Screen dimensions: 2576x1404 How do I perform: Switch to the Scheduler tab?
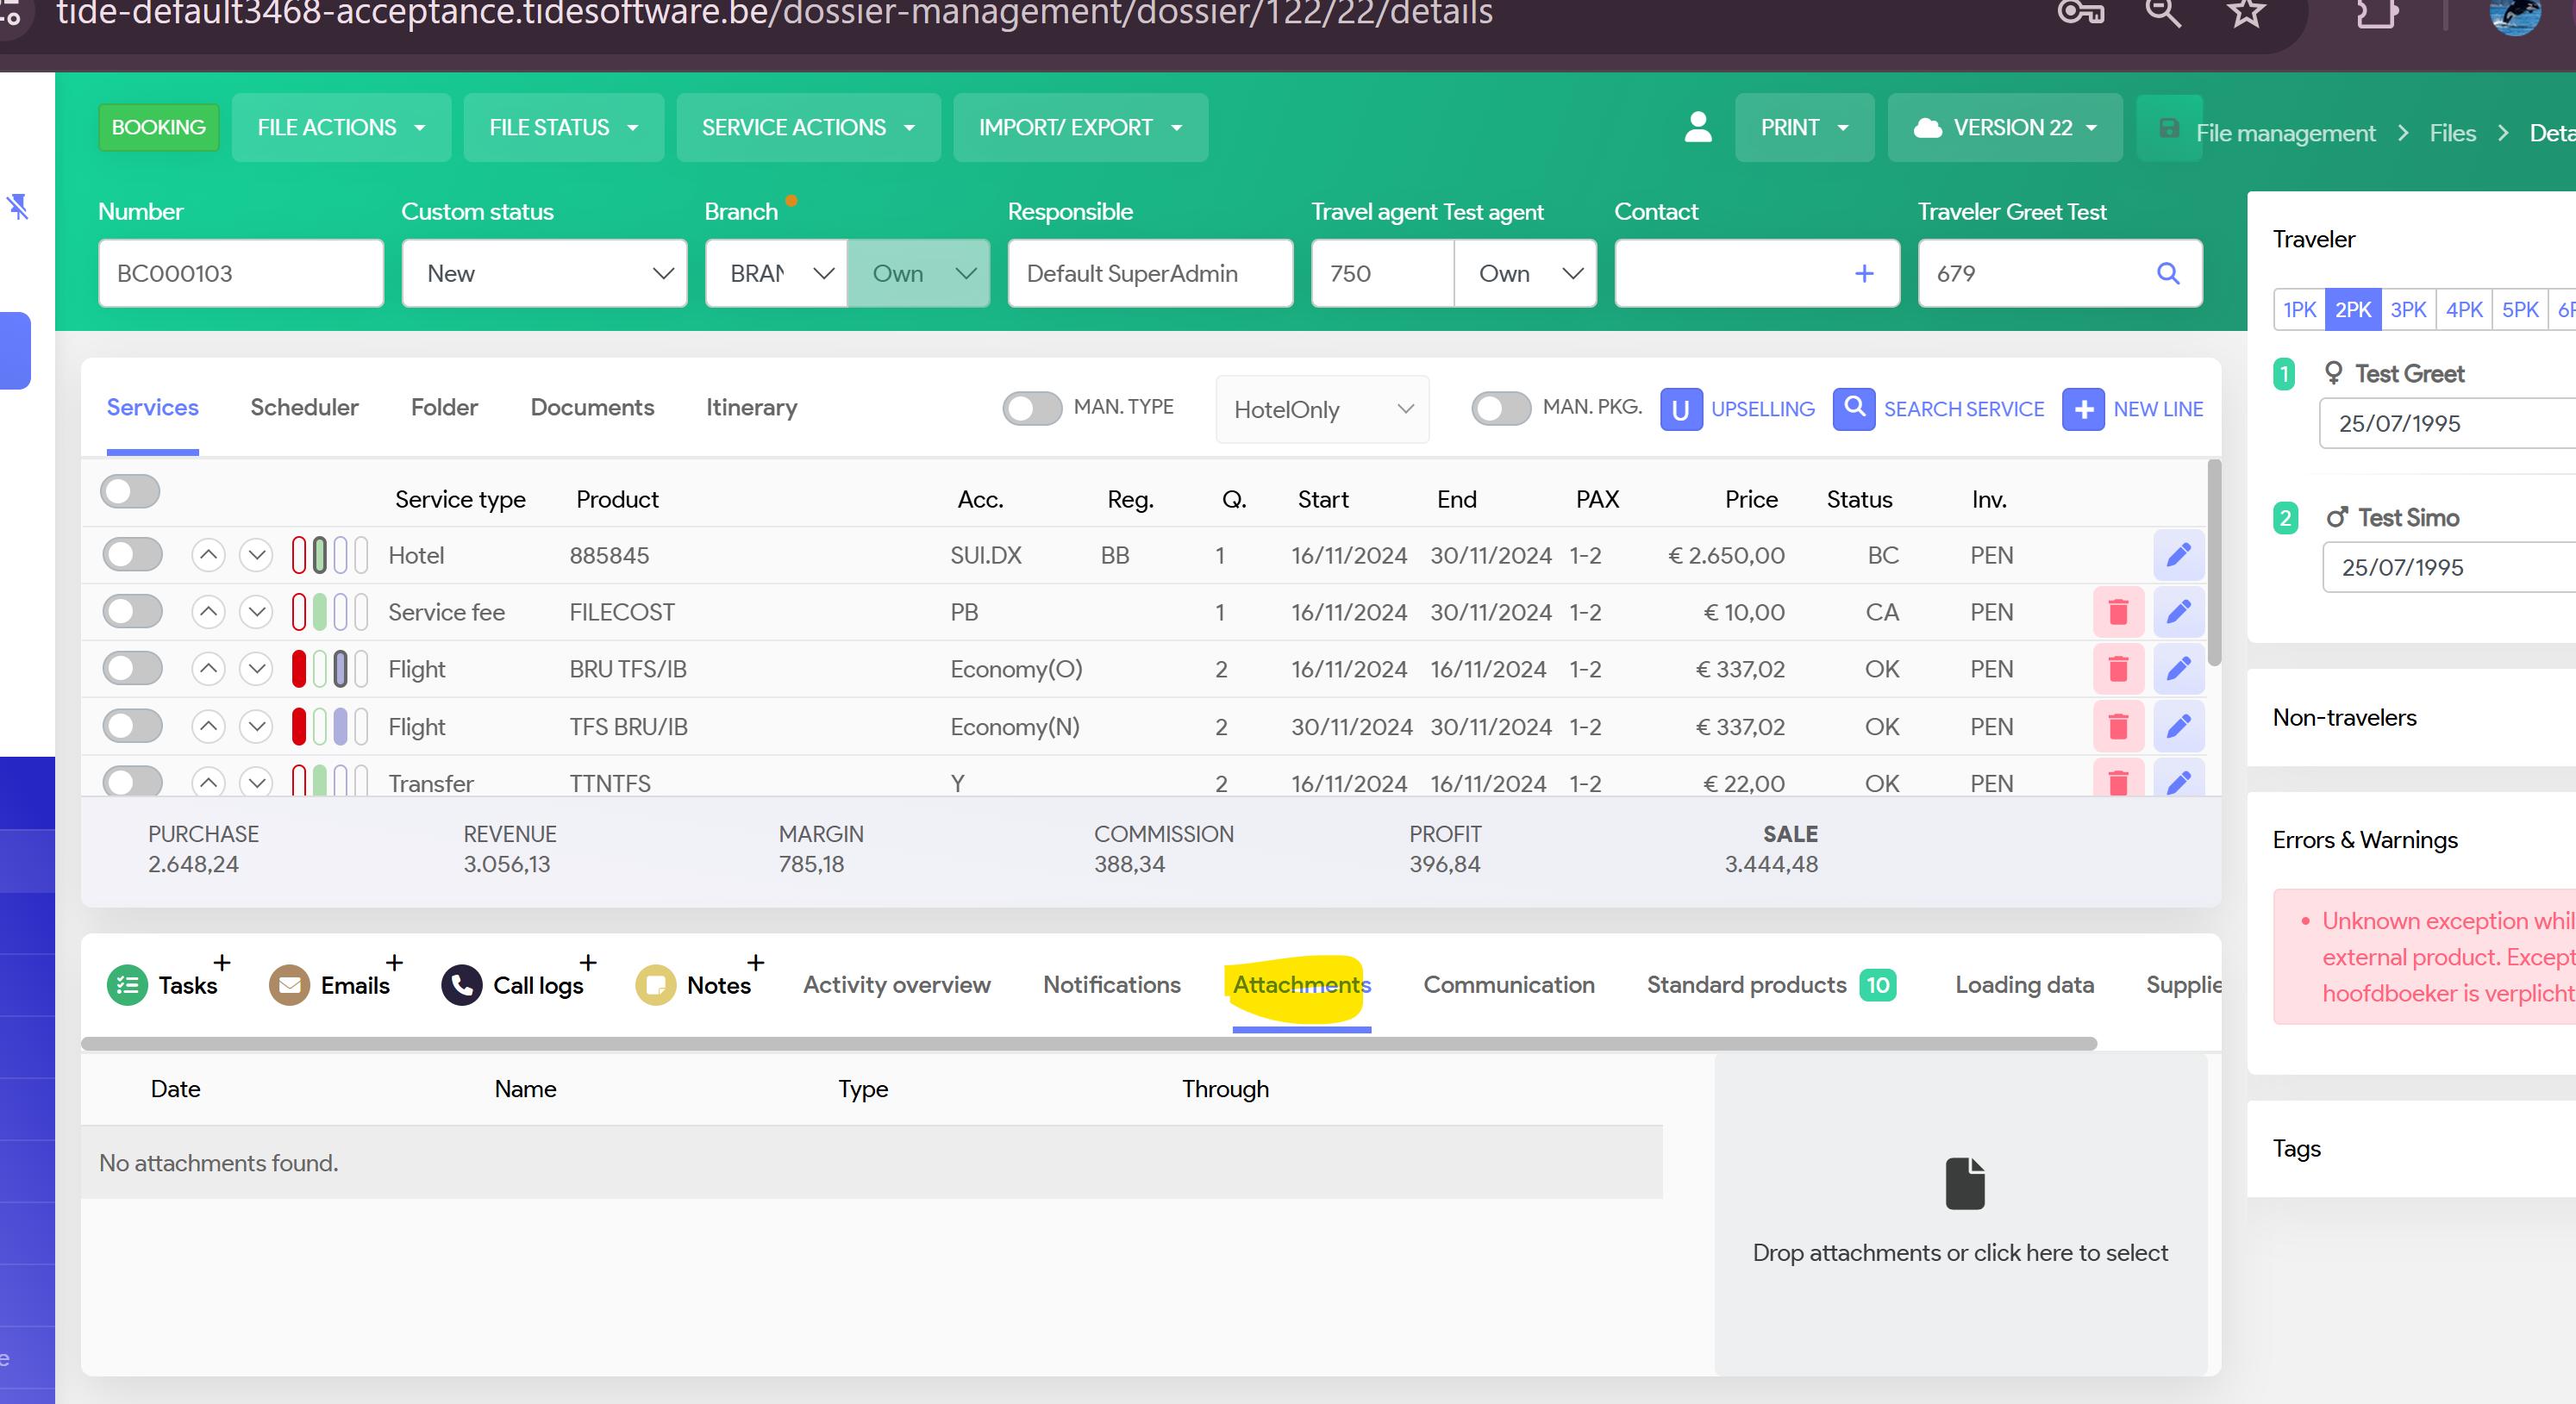click(x=304, y=407)
